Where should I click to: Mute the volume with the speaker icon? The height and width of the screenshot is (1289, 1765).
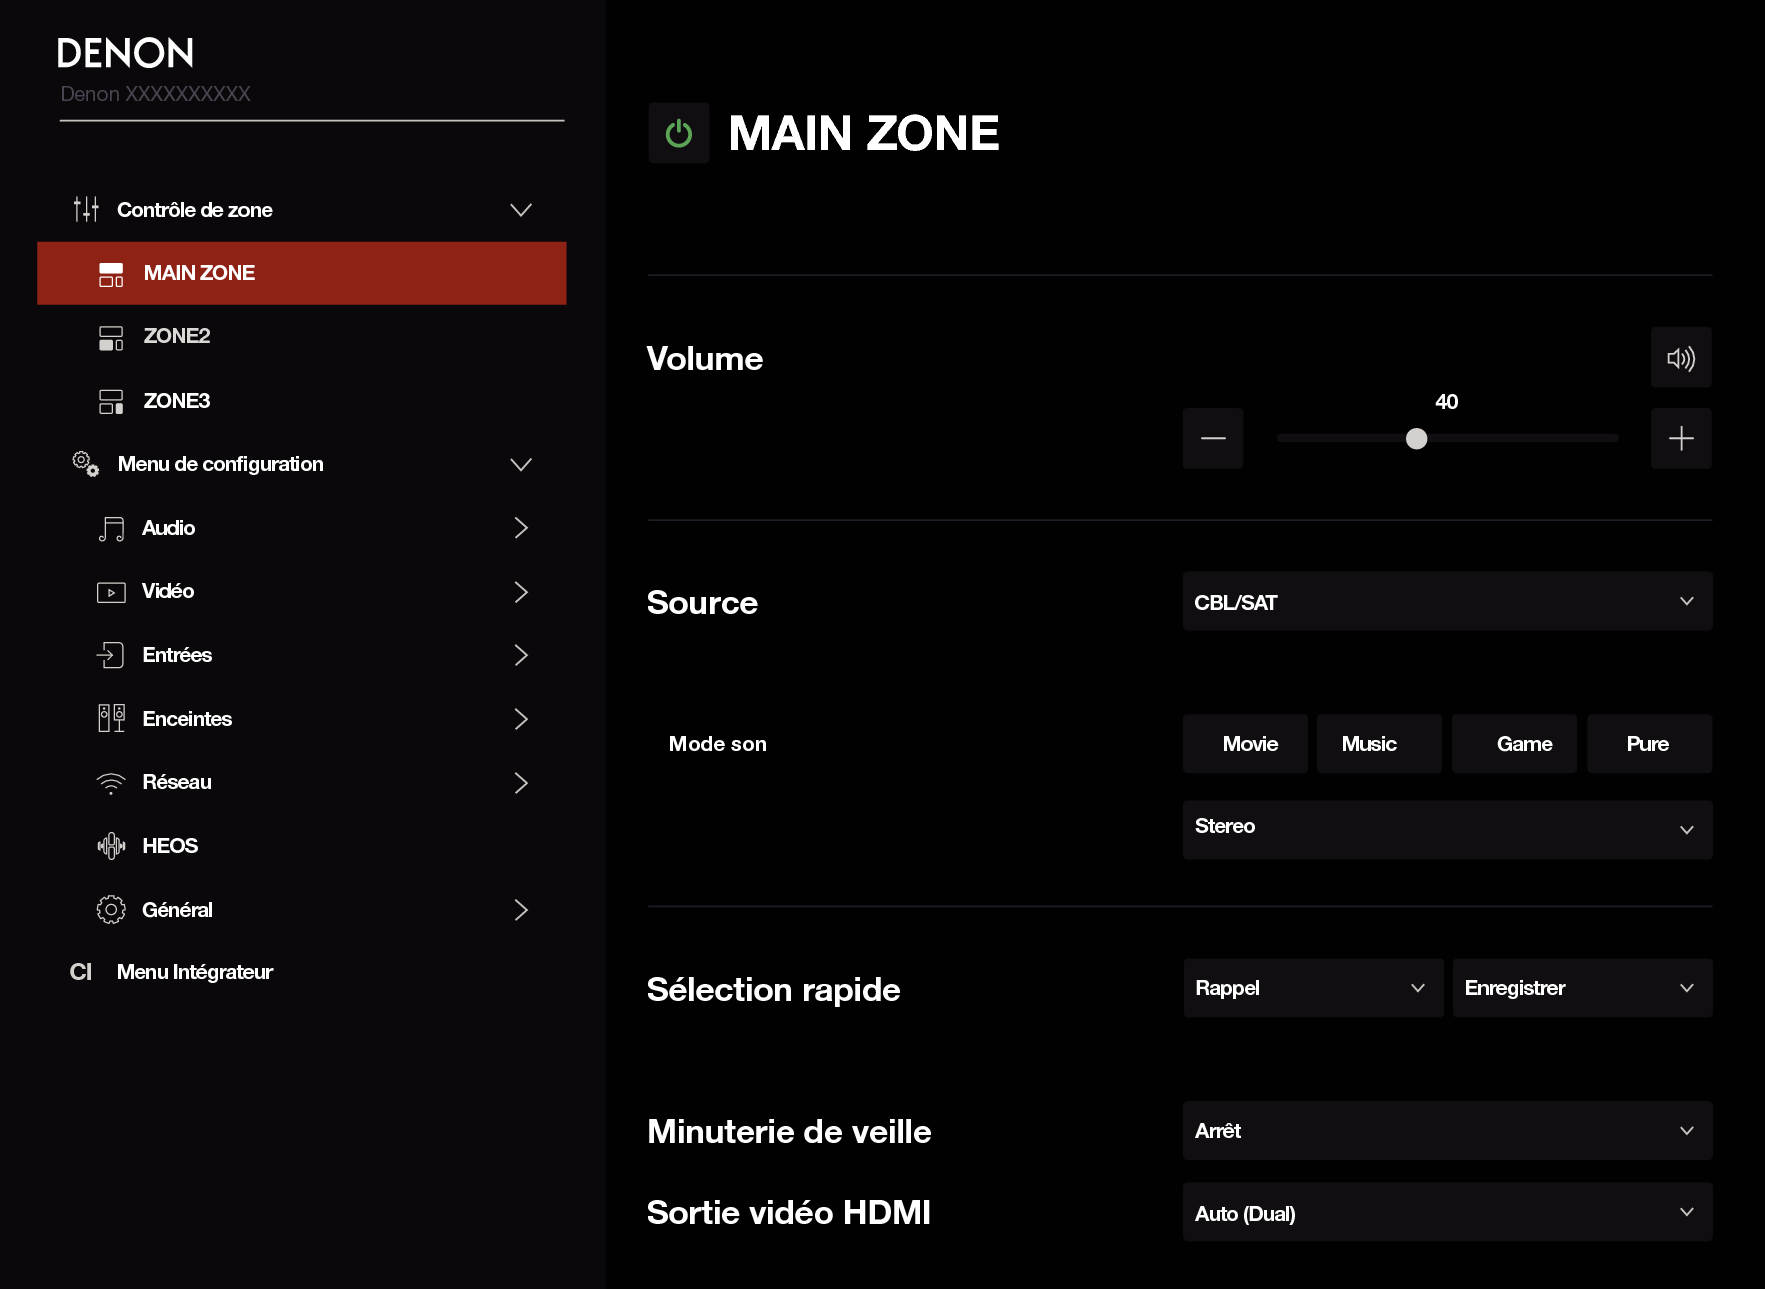1680,358
